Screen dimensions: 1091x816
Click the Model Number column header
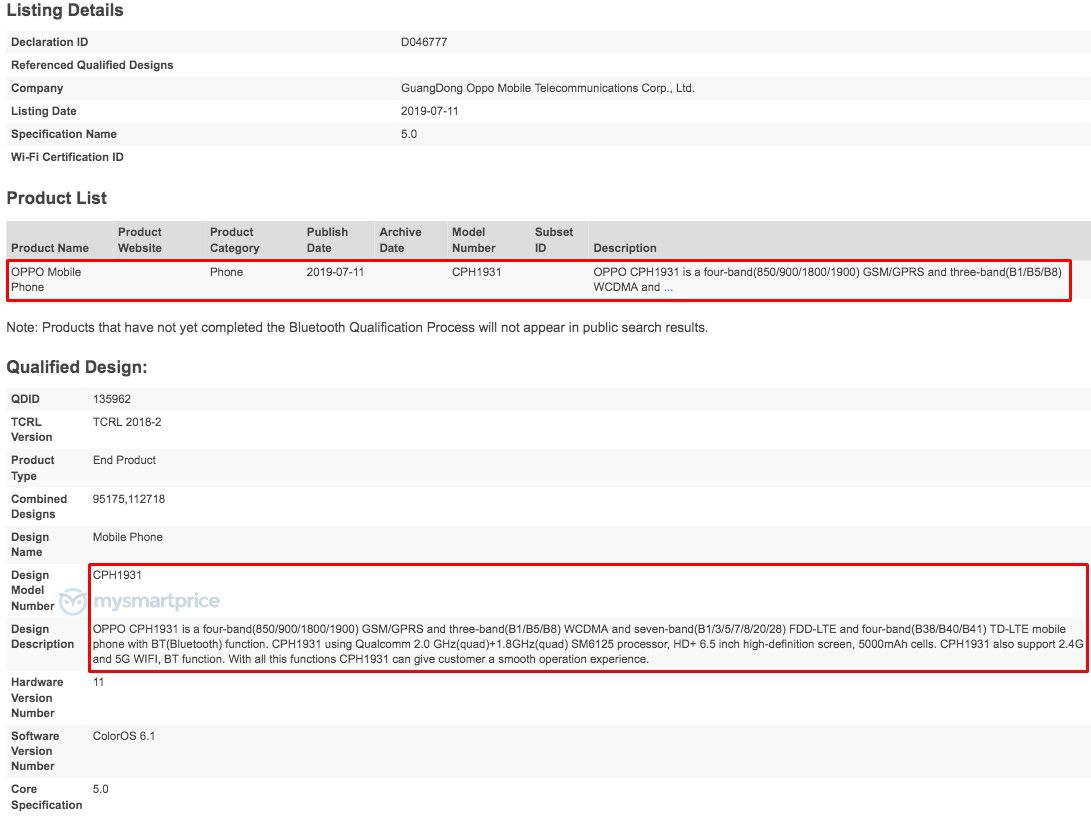pos(474,240)
